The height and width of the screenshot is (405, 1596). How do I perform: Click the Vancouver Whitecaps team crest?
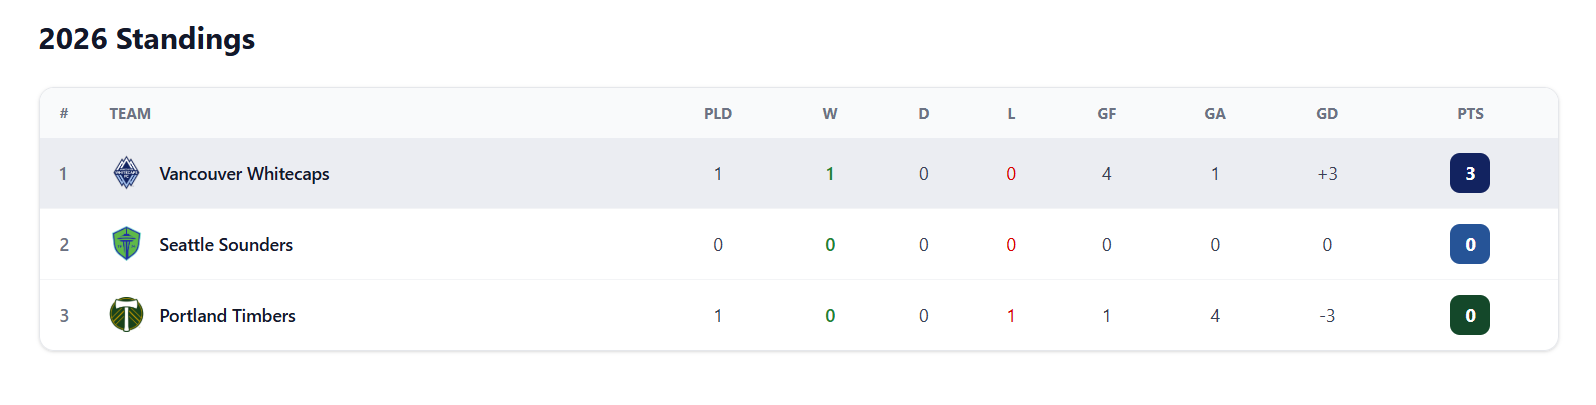126,173
